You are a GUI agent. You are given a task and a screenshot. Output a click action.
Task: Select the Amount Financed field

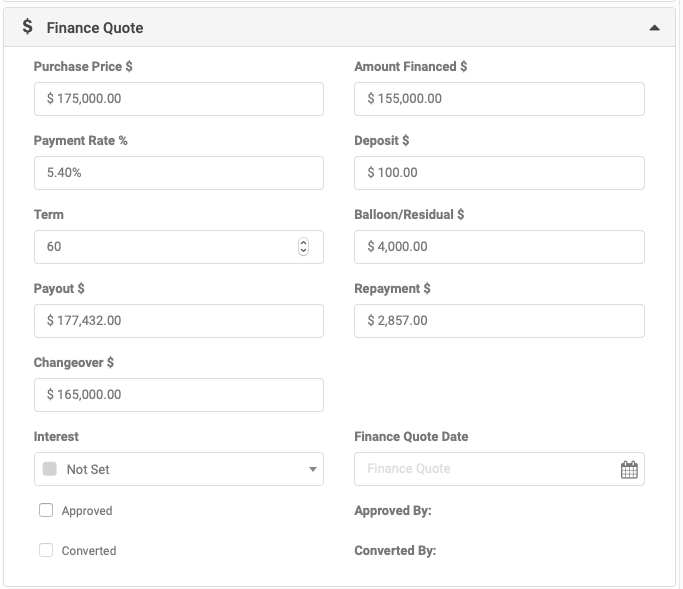pyautogui.click(x=499, y=99)
